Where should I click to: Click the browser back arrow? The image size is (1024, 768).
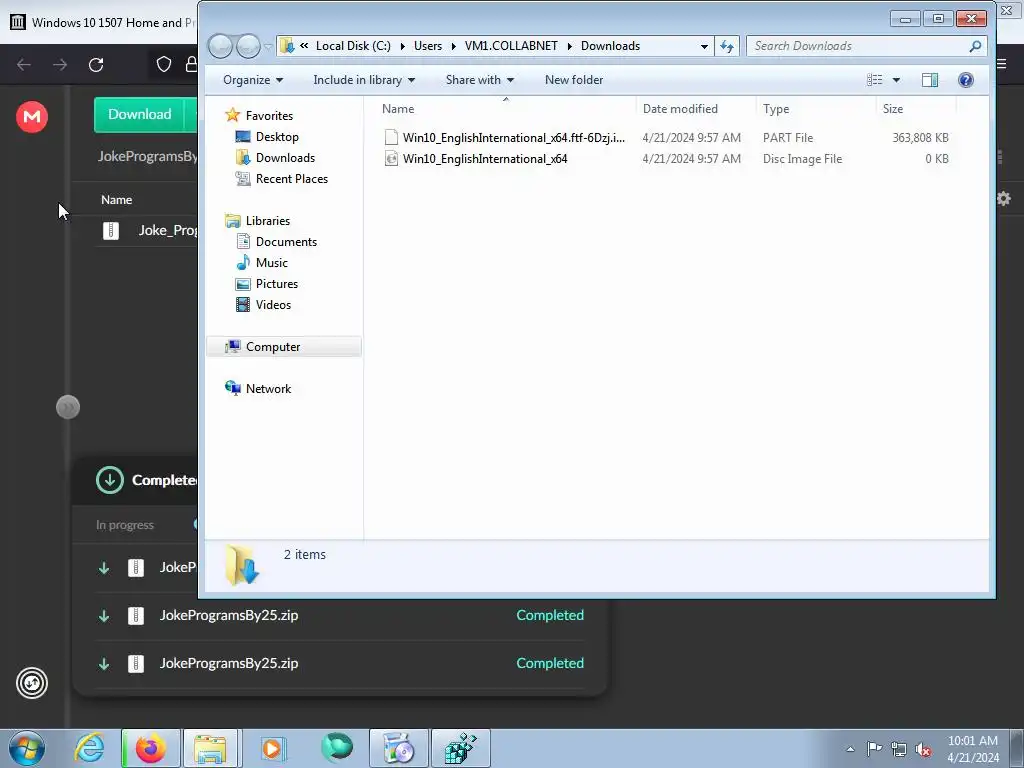click(x=24, y=65)
